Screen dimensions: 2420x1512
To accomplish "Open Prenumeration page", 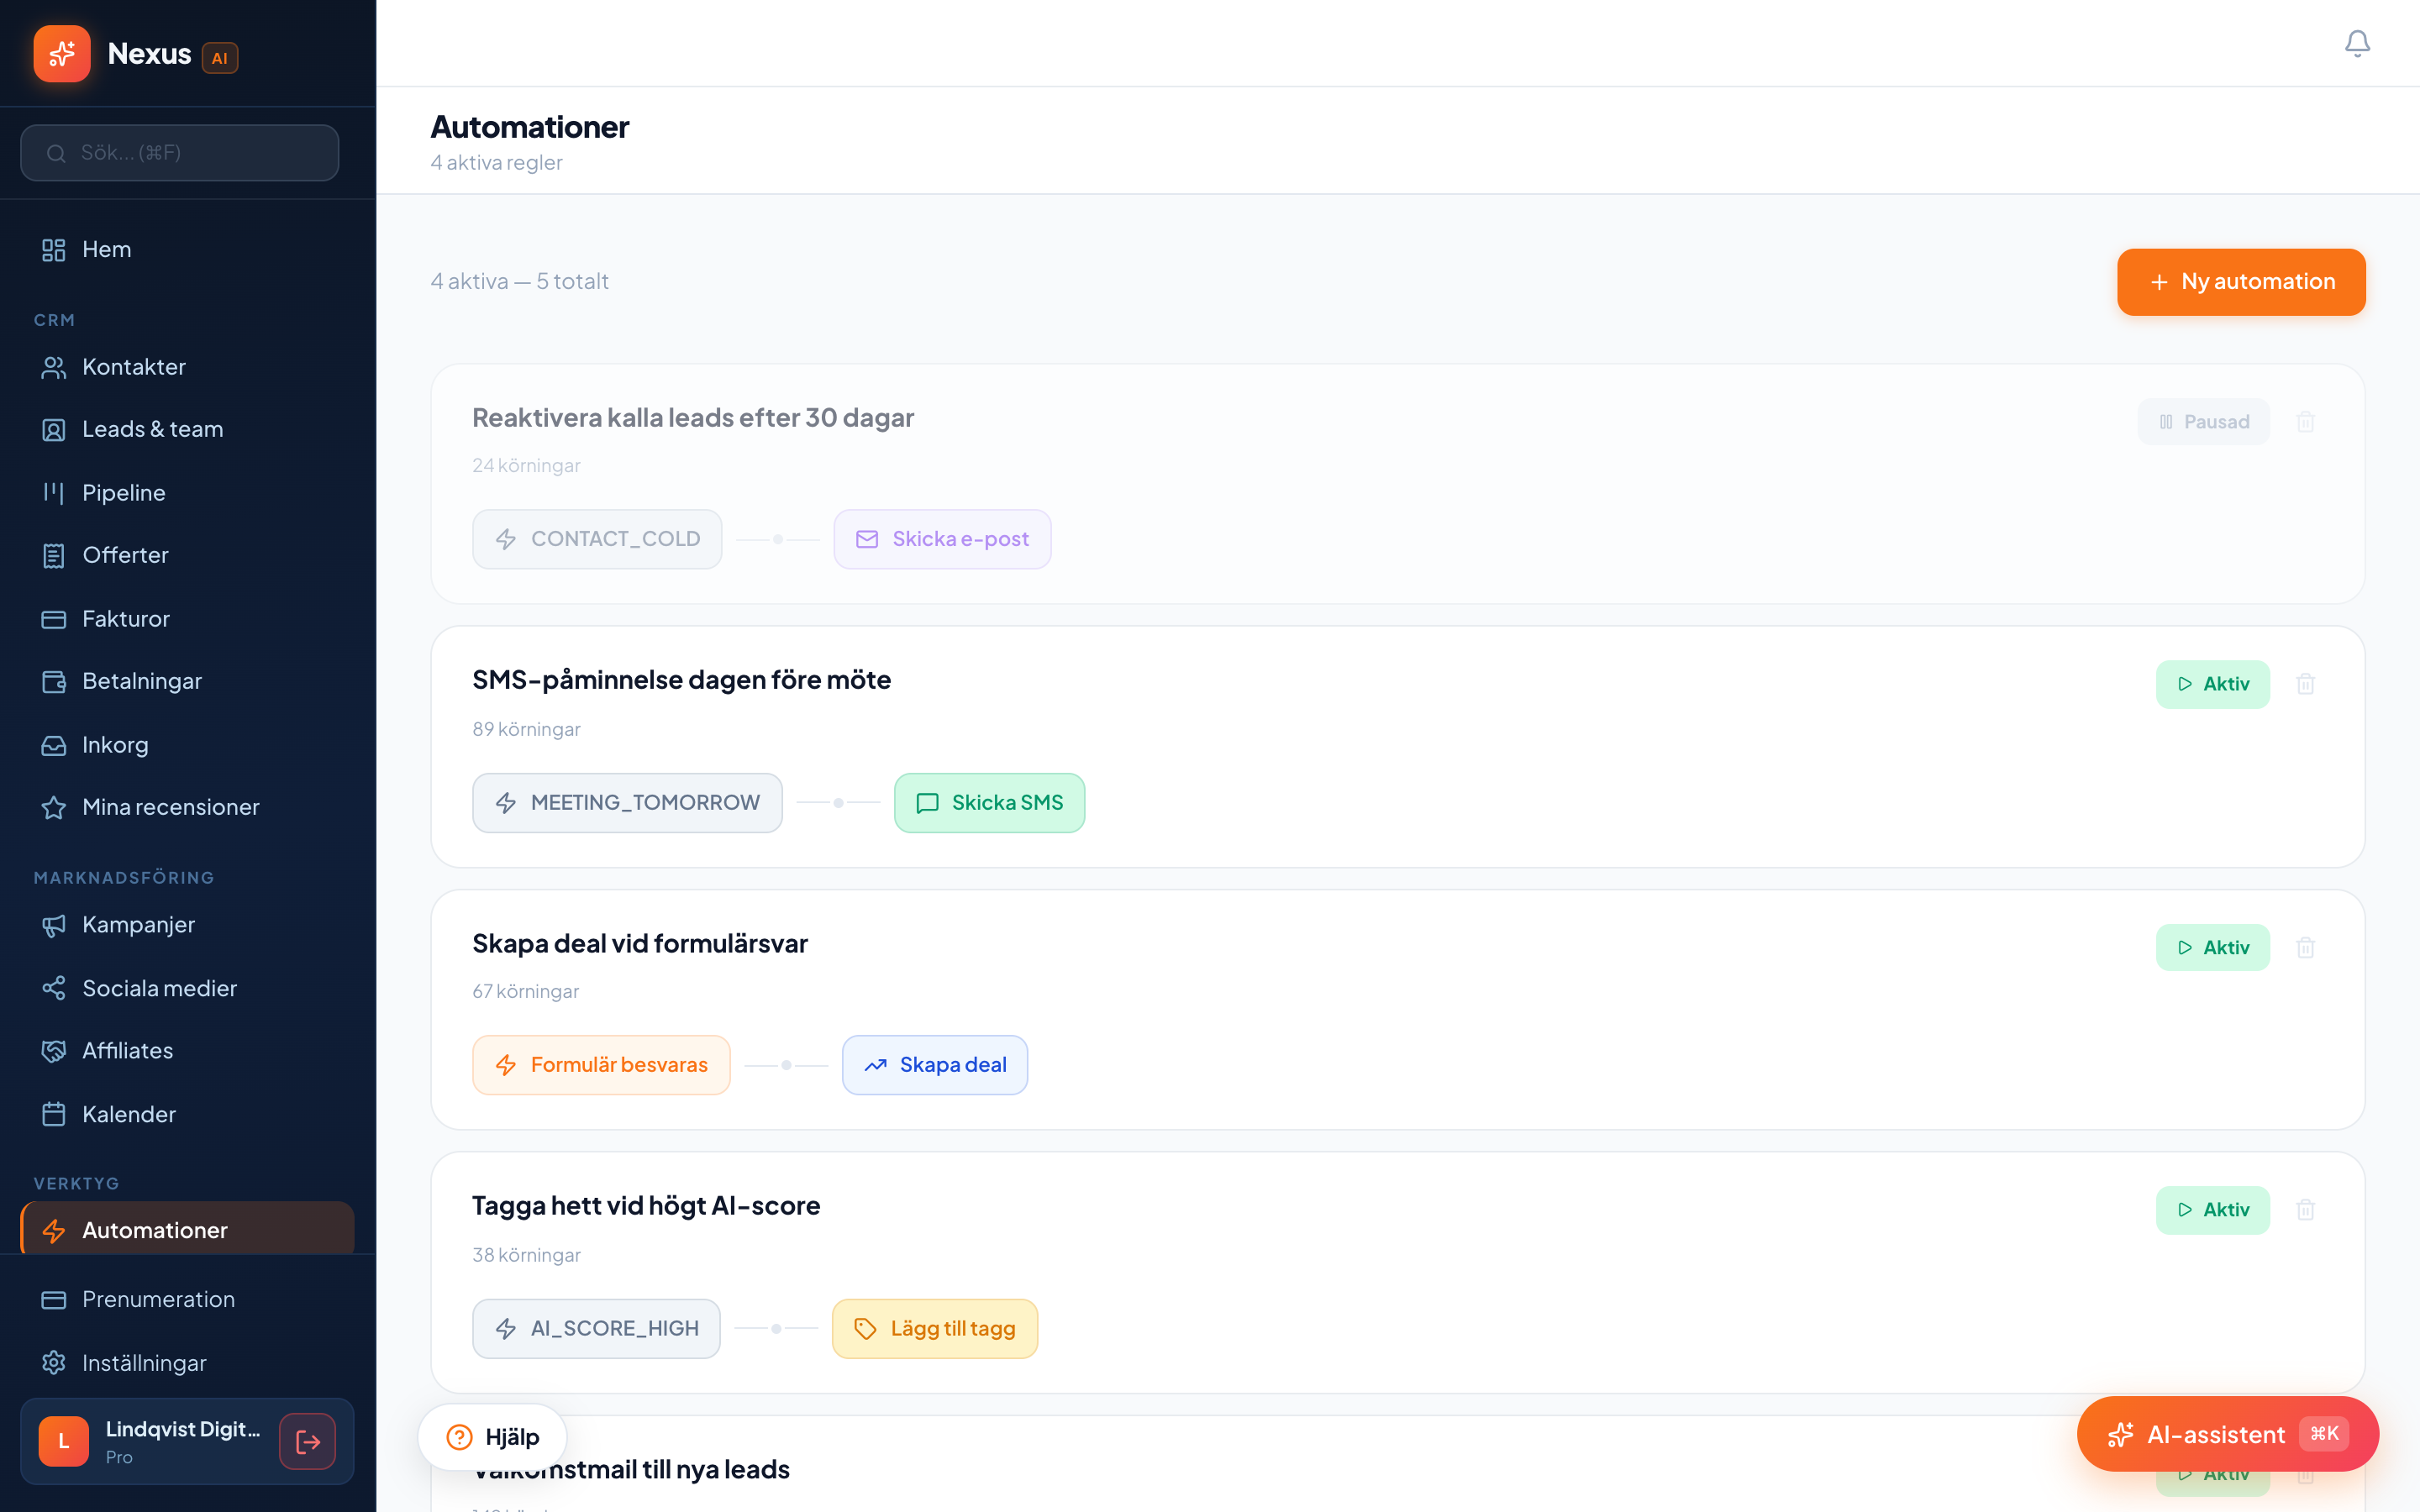I will 187,1299.
